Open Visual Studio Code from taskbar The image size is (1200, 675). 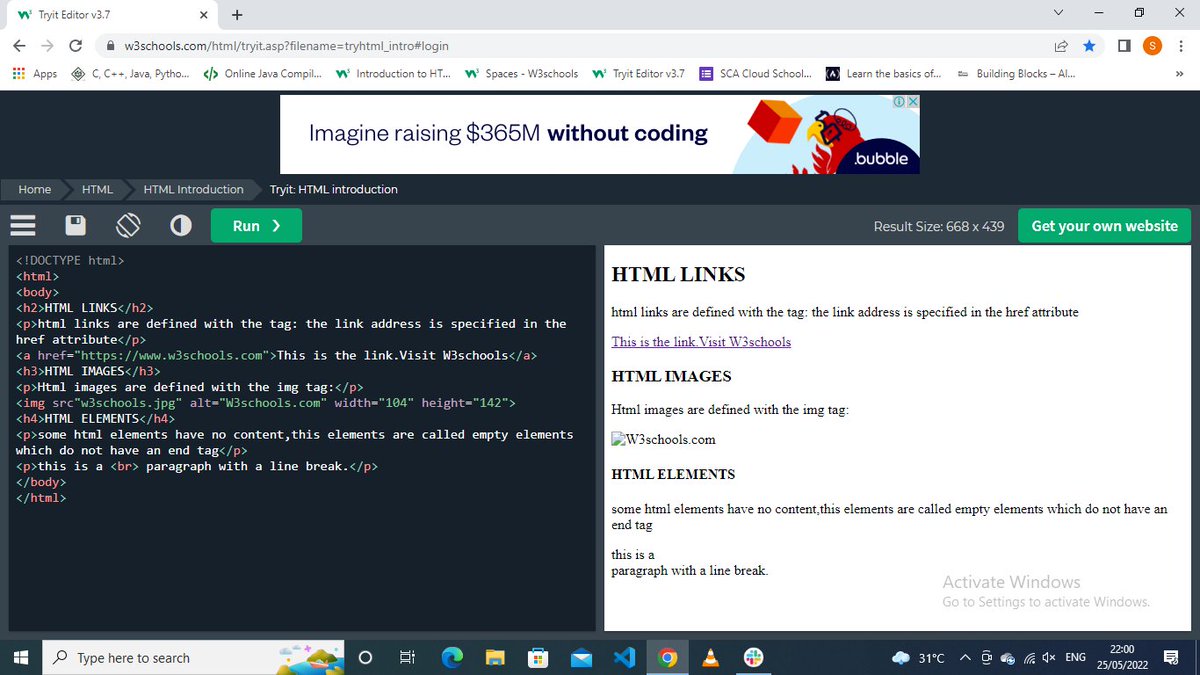[x=625, y=657]
